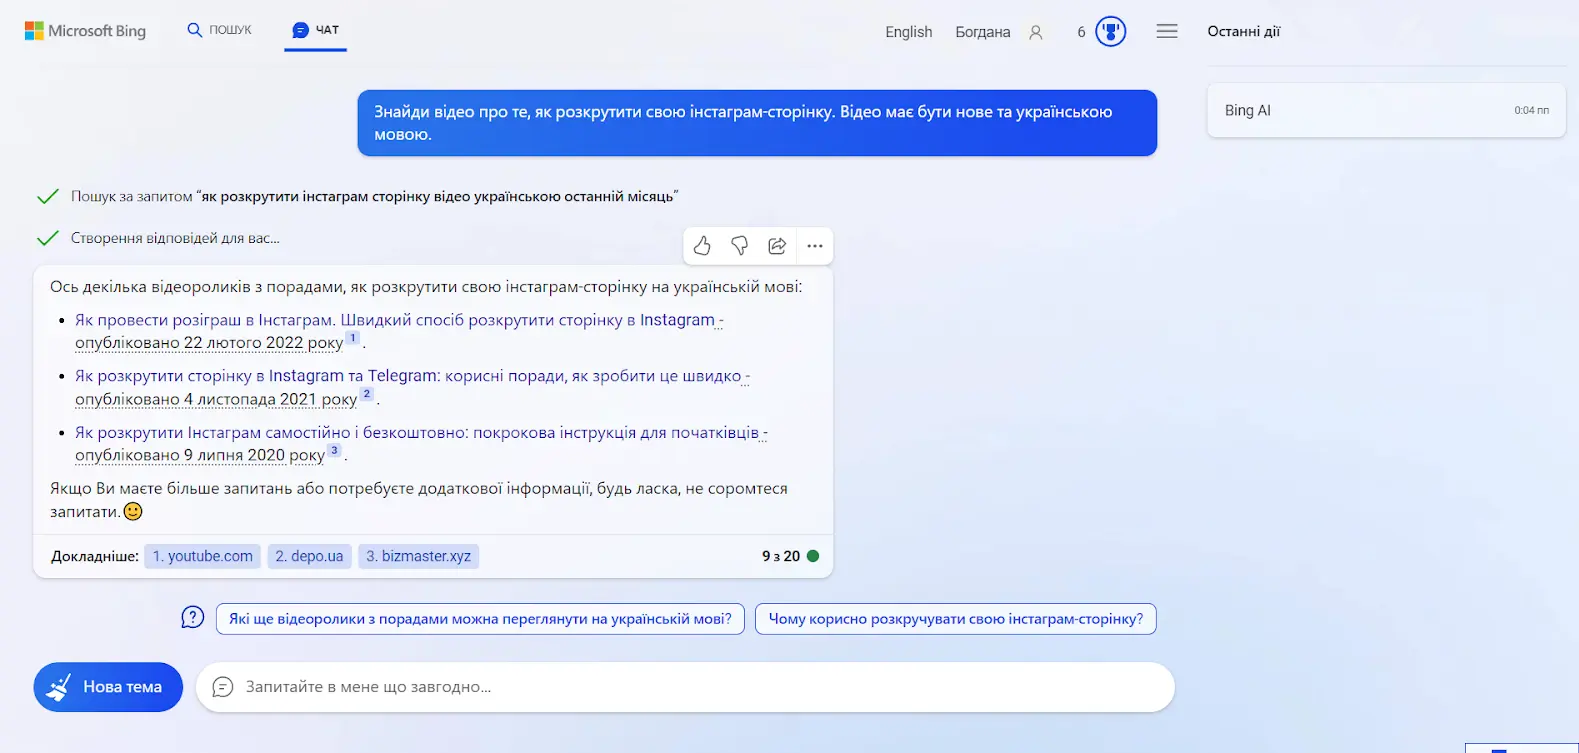Open the Rewards trophy icon
The height and width of the screenshot is (753, 1579).
pyautogui.click(x=1110, y=31)
